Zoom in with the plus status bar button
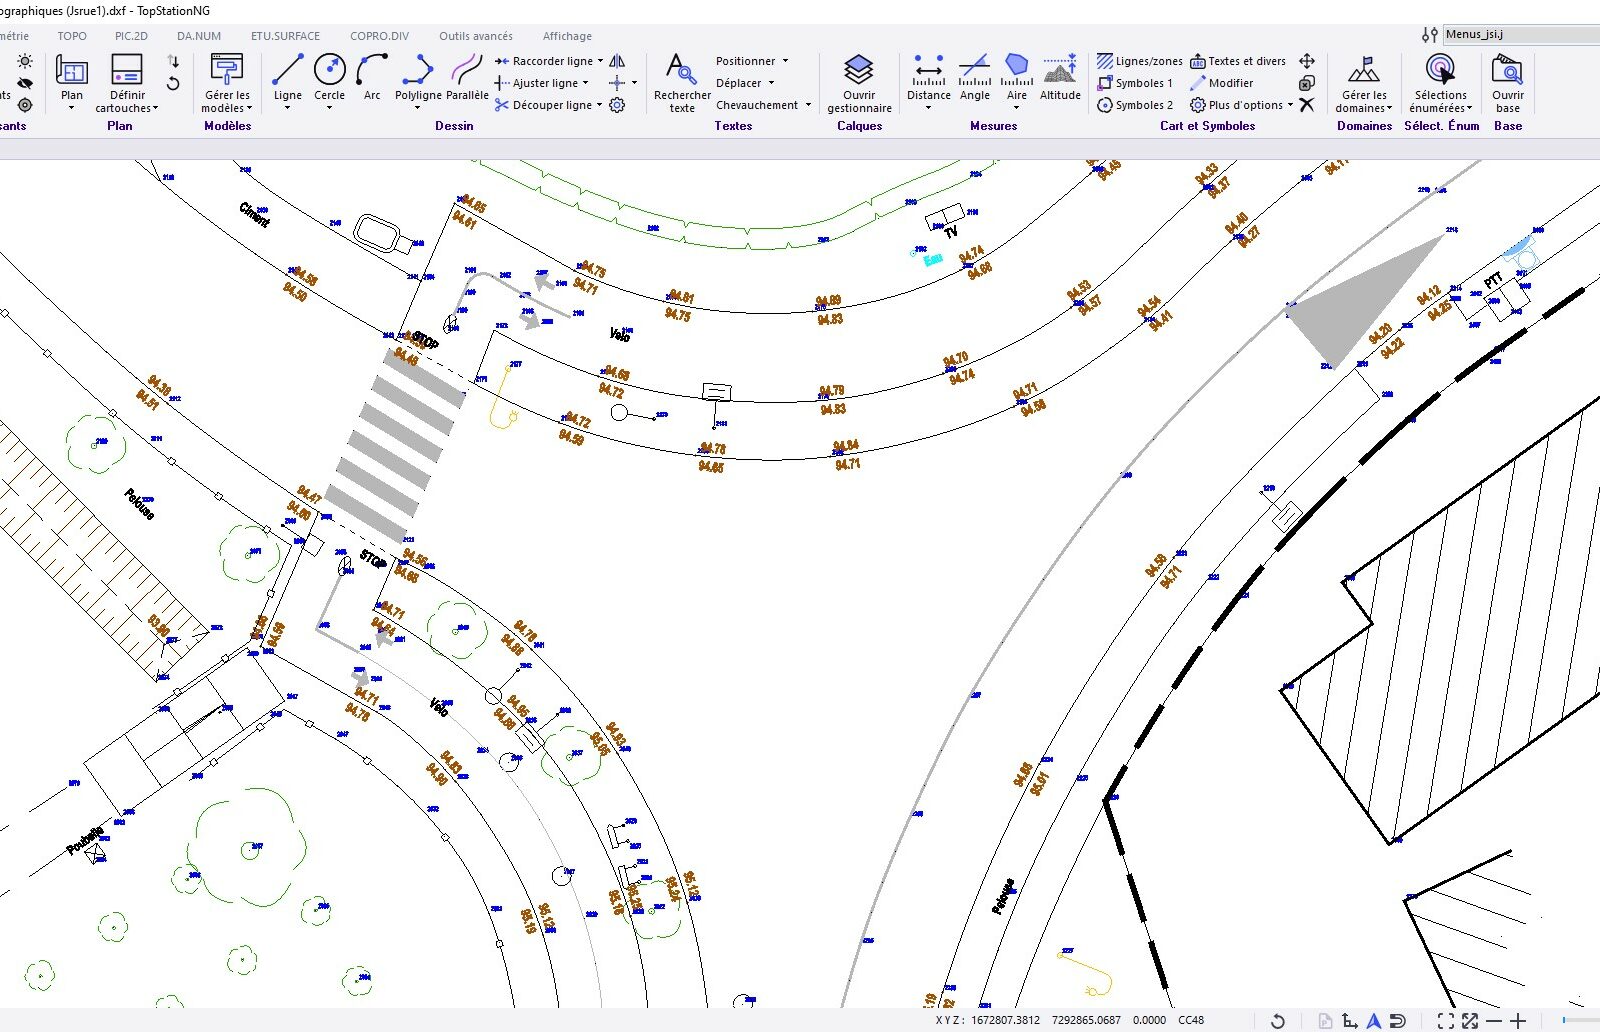Image resolution: width=1600 pixels, height=1032 pixels. [1518, 1021]
